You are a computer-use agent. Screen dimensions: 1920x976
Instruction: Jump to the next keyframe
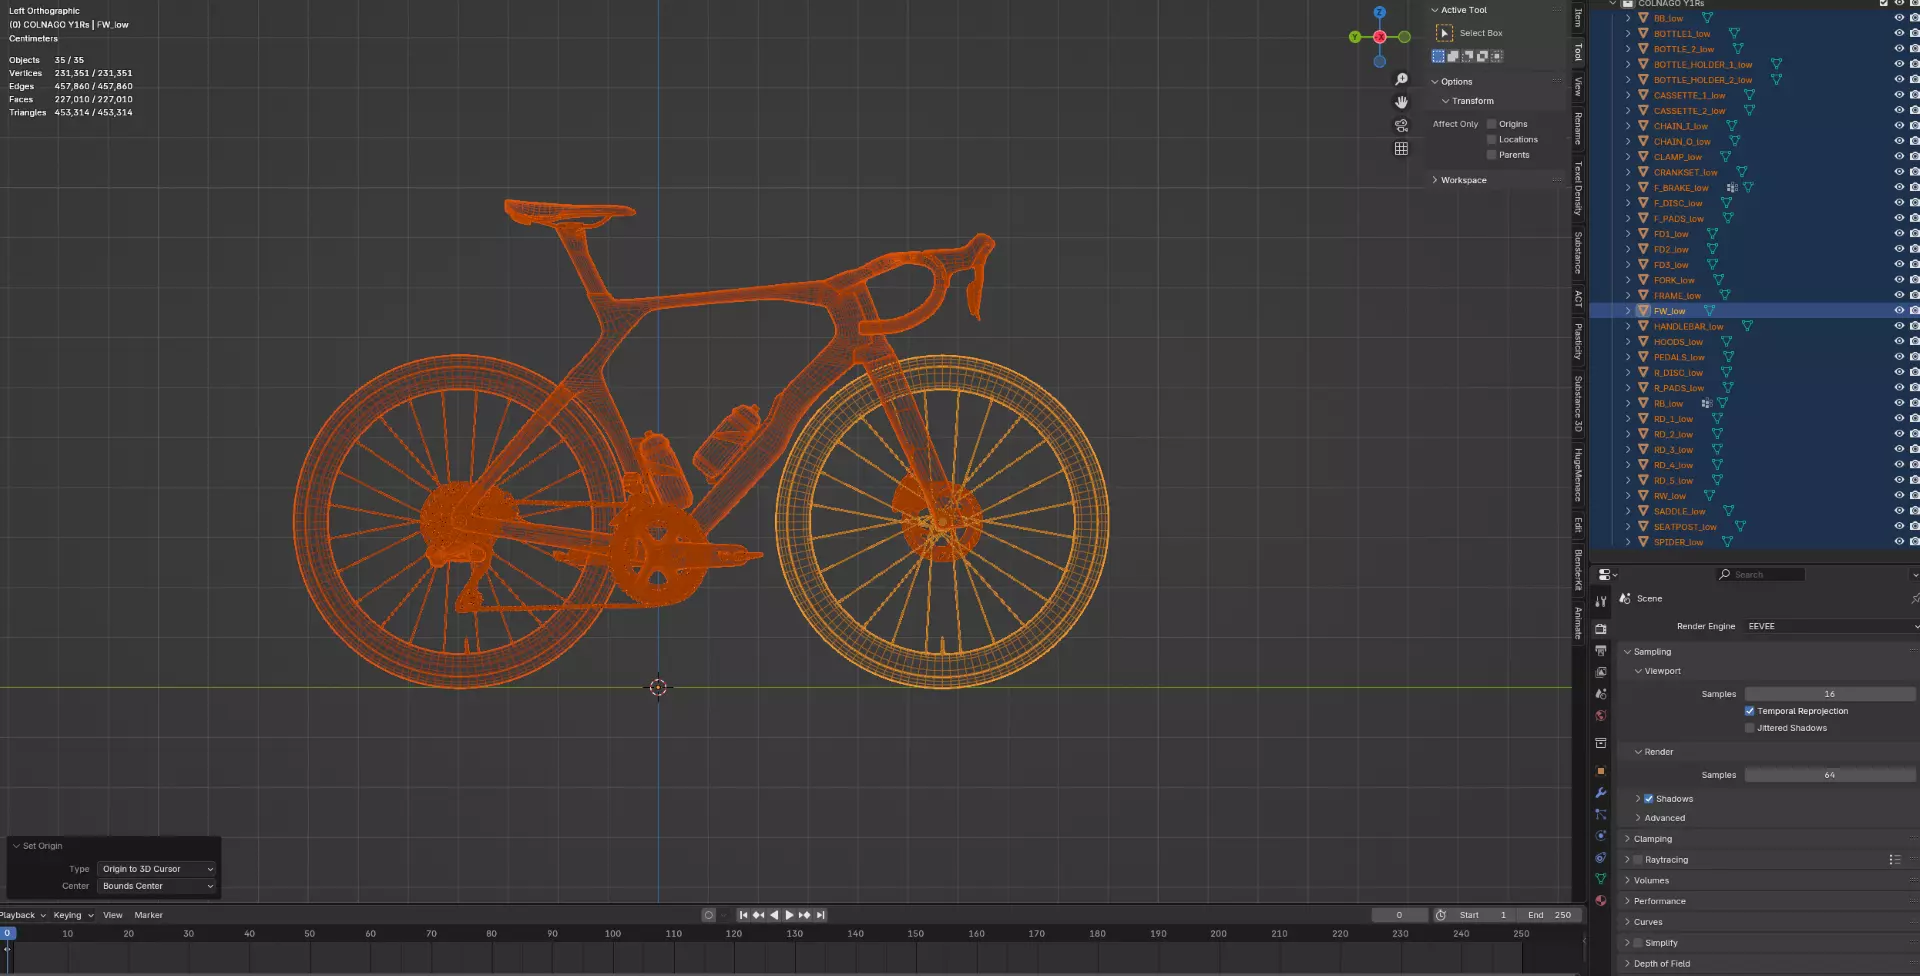pos(805,915)
